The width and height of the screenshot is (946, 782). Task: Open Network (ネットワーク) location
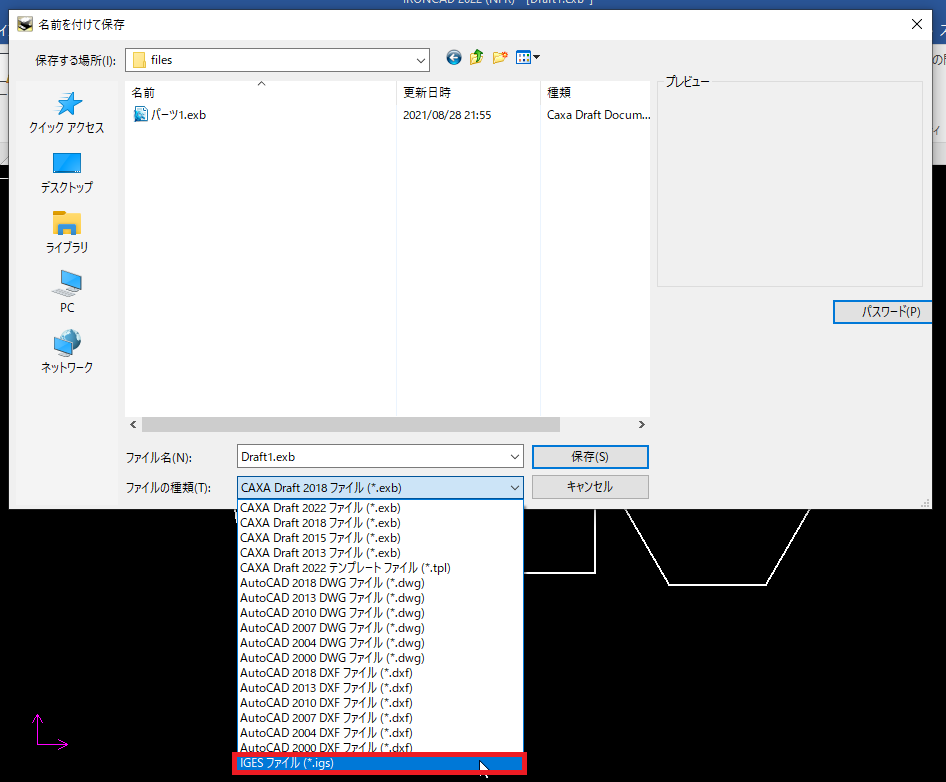[67, 352]
